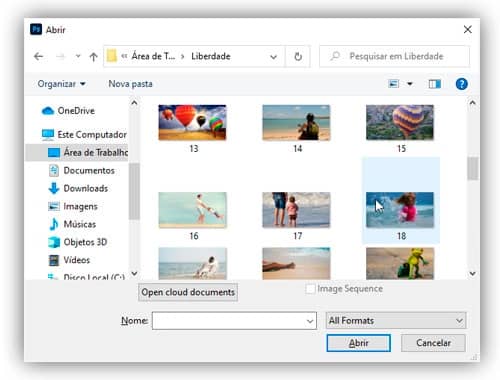Select thumbnail 18 girl in waves
The image size is (500, 380).
(400, 210)
